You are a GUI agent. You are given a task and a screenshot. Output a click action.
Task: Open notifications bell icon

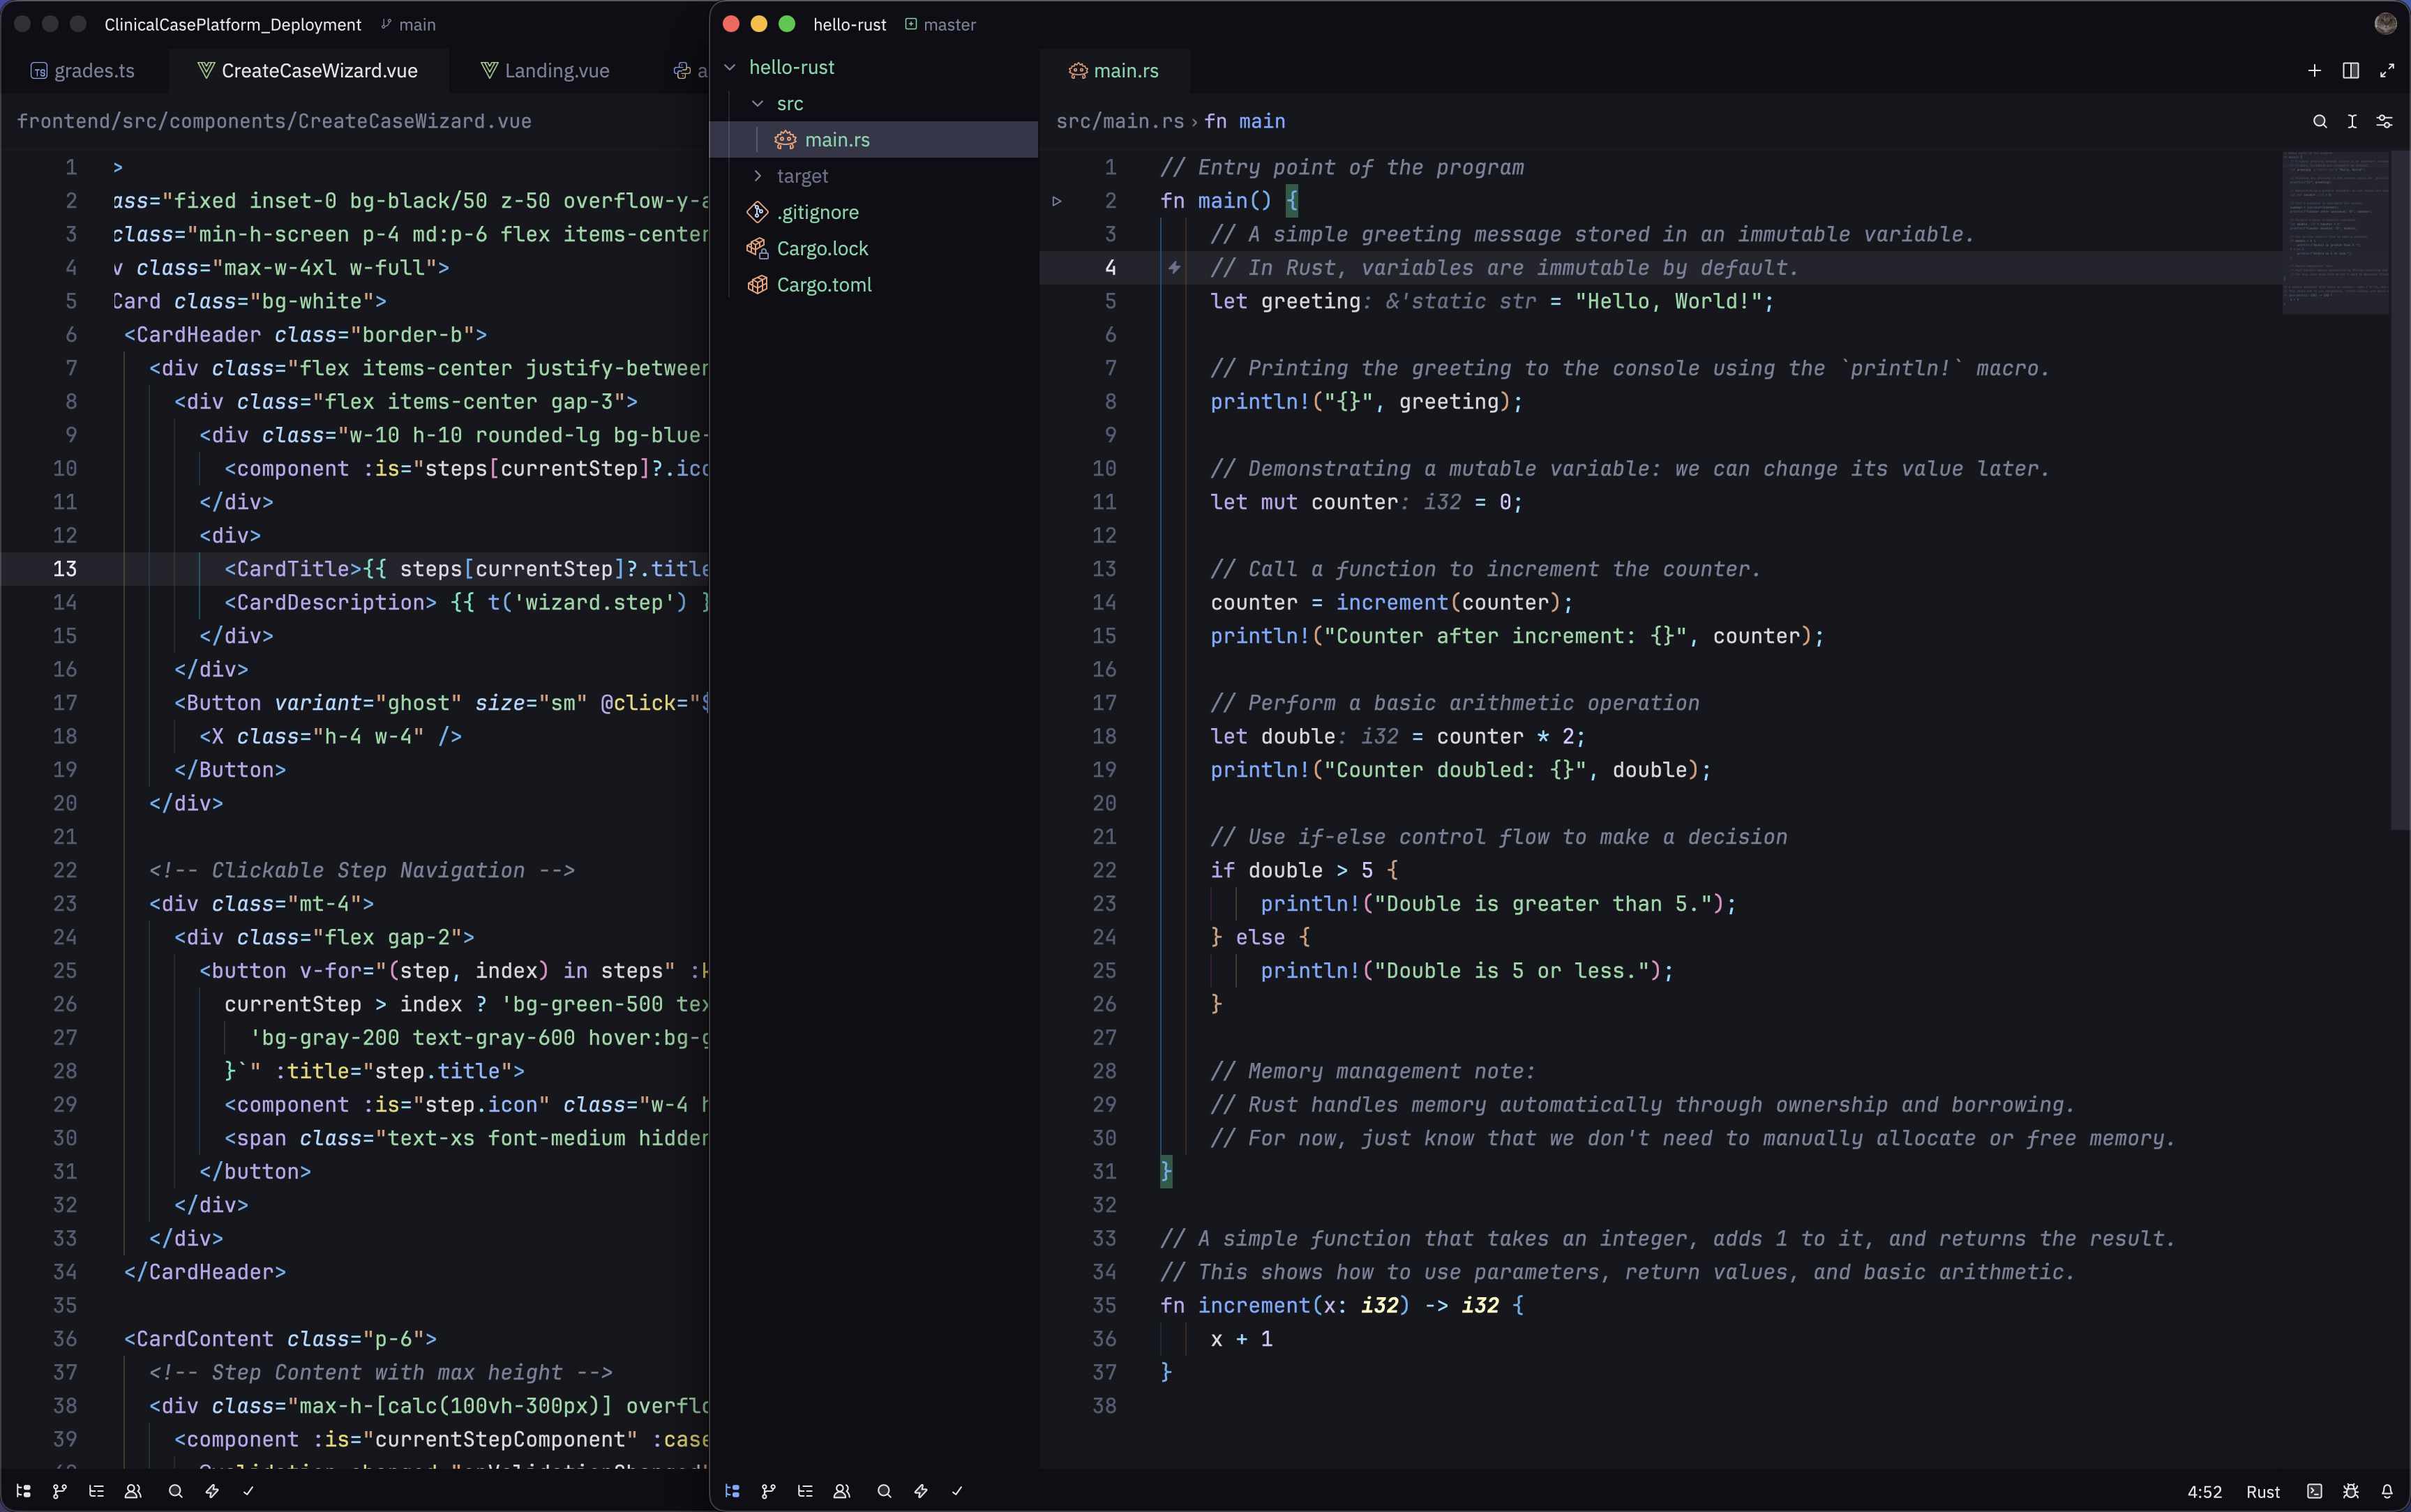coord(2387,1491)
